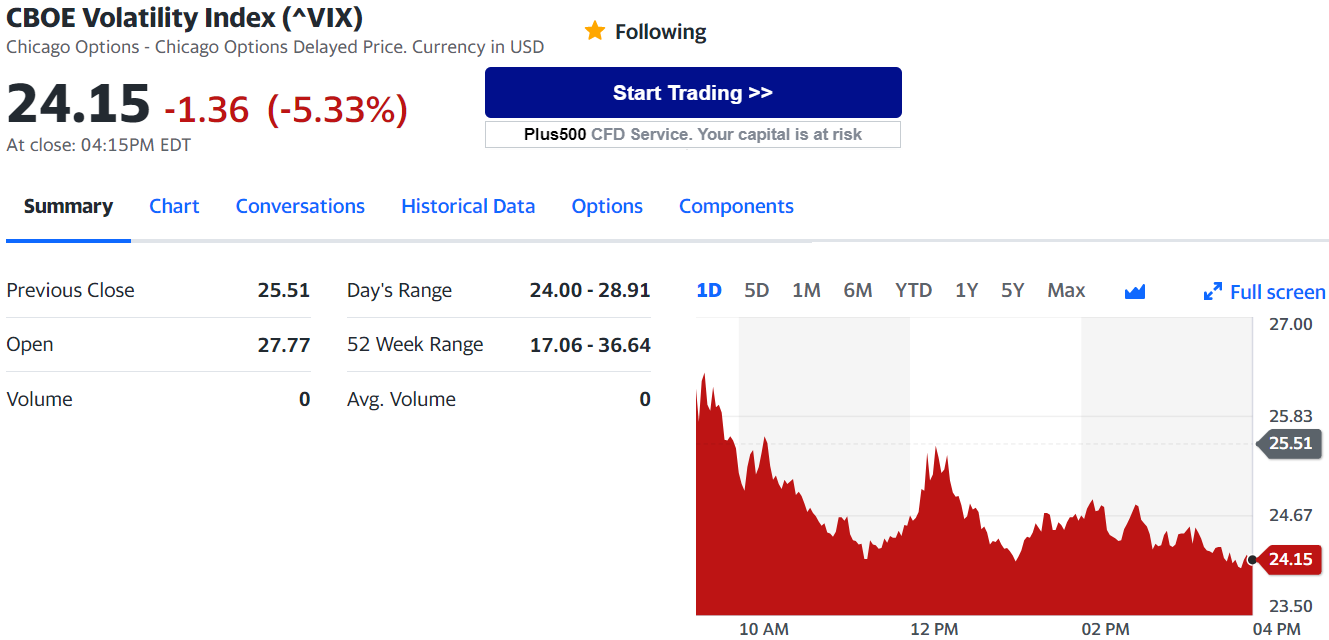Click the 25.51 previous close chart marker
The height and width of the screenshot is (640, 1329).
pos(1288,443)
